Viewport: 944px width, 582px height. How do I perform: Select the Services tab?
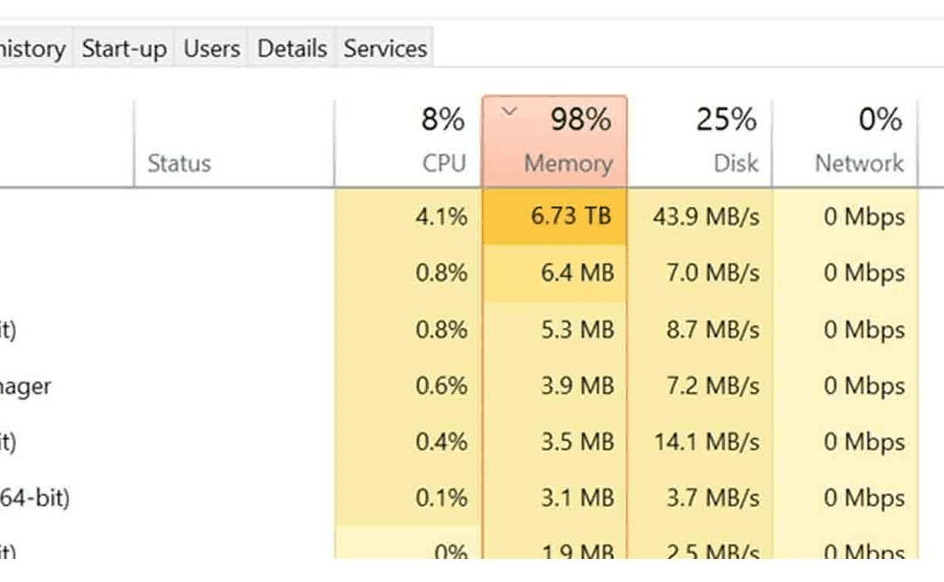385,48
